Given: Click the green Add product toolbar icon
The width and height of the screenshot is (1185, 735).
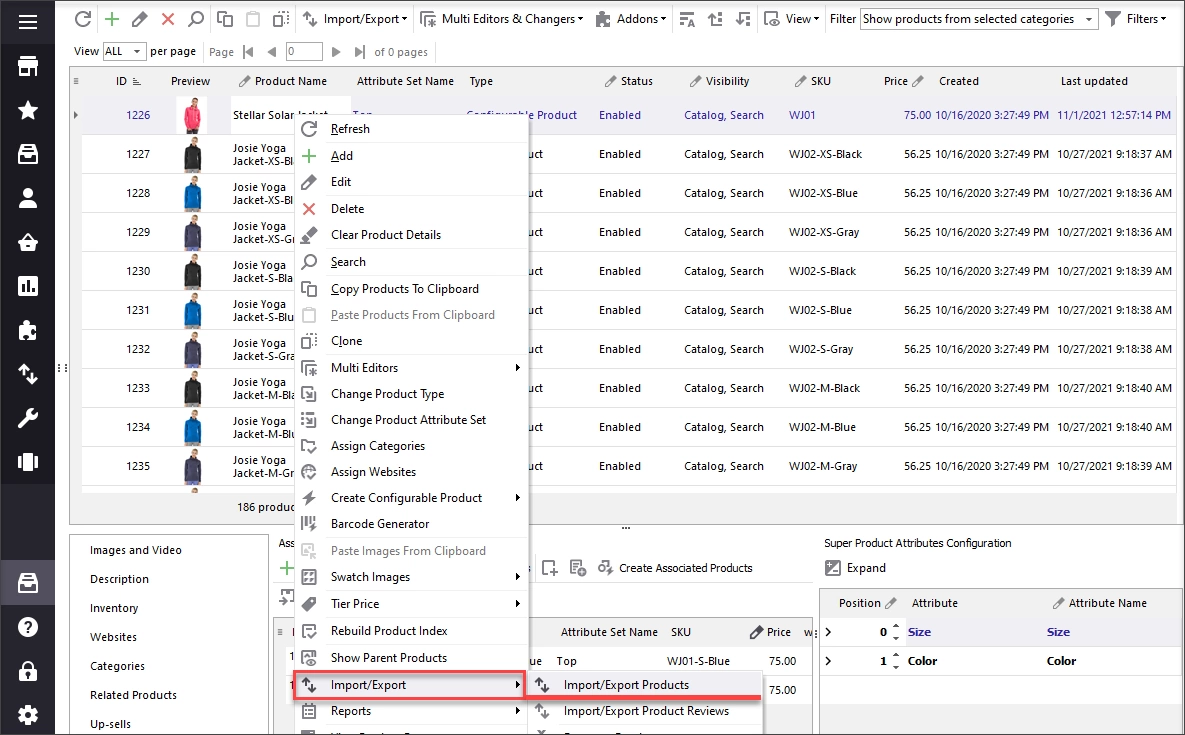Looking at the screenshot, I should point(112,19).
